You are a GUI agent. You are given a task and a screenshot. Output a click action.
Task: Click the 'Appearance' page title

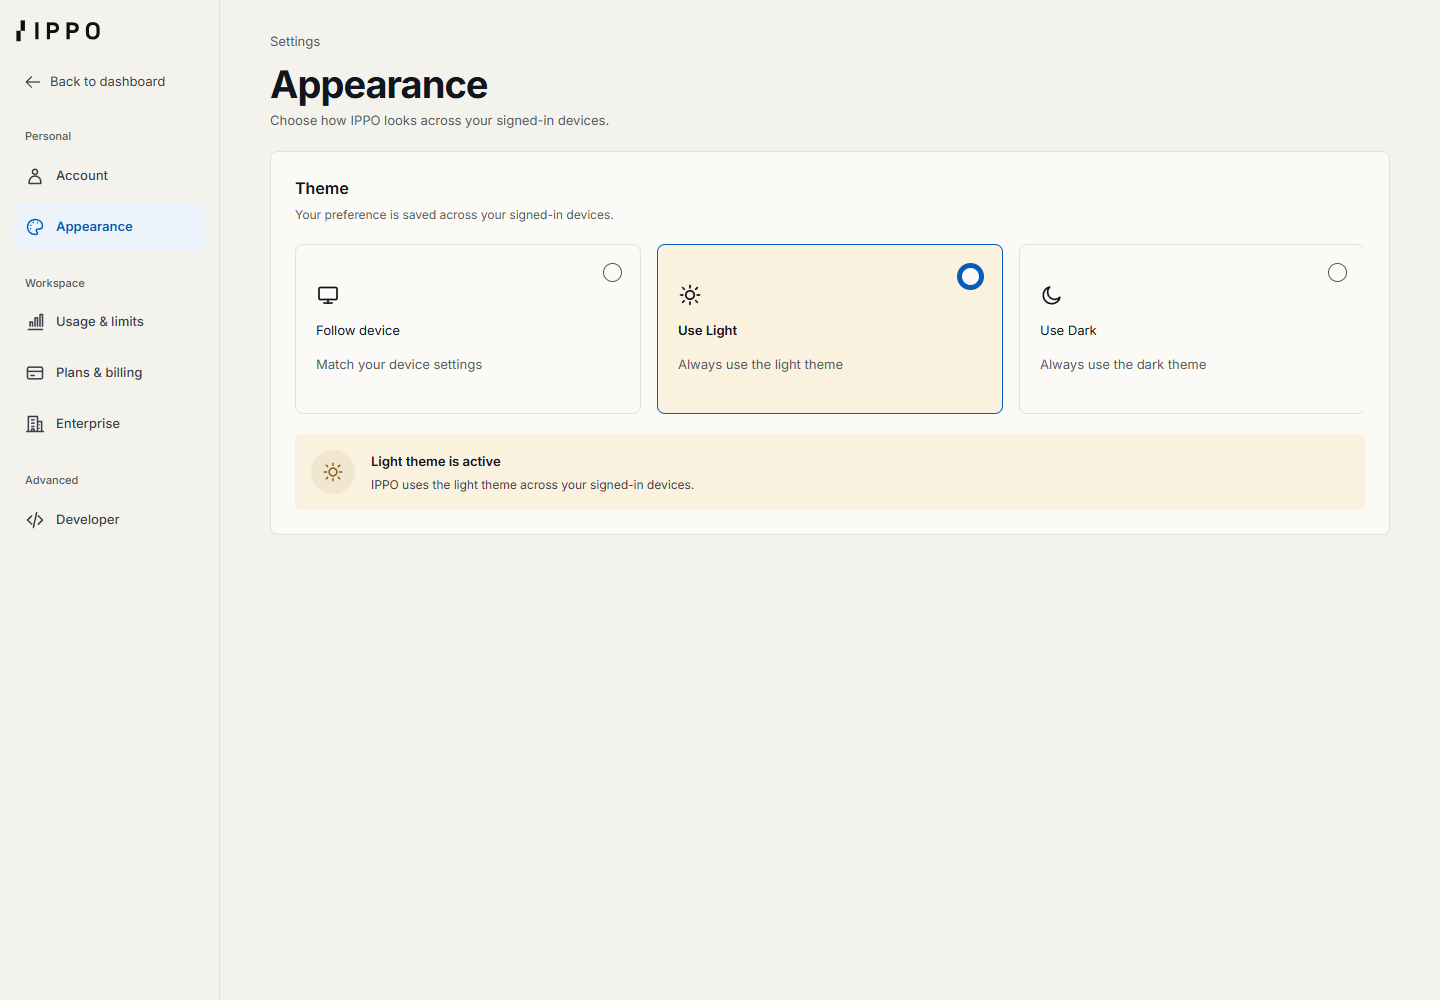(x=379, y=85)
